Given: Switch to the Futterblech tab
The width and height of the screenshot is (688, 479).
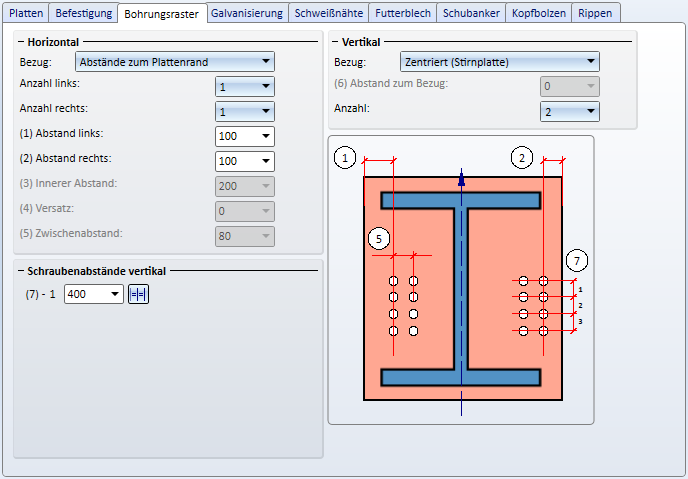Looking at the screenshot, I should coord(403,13).
